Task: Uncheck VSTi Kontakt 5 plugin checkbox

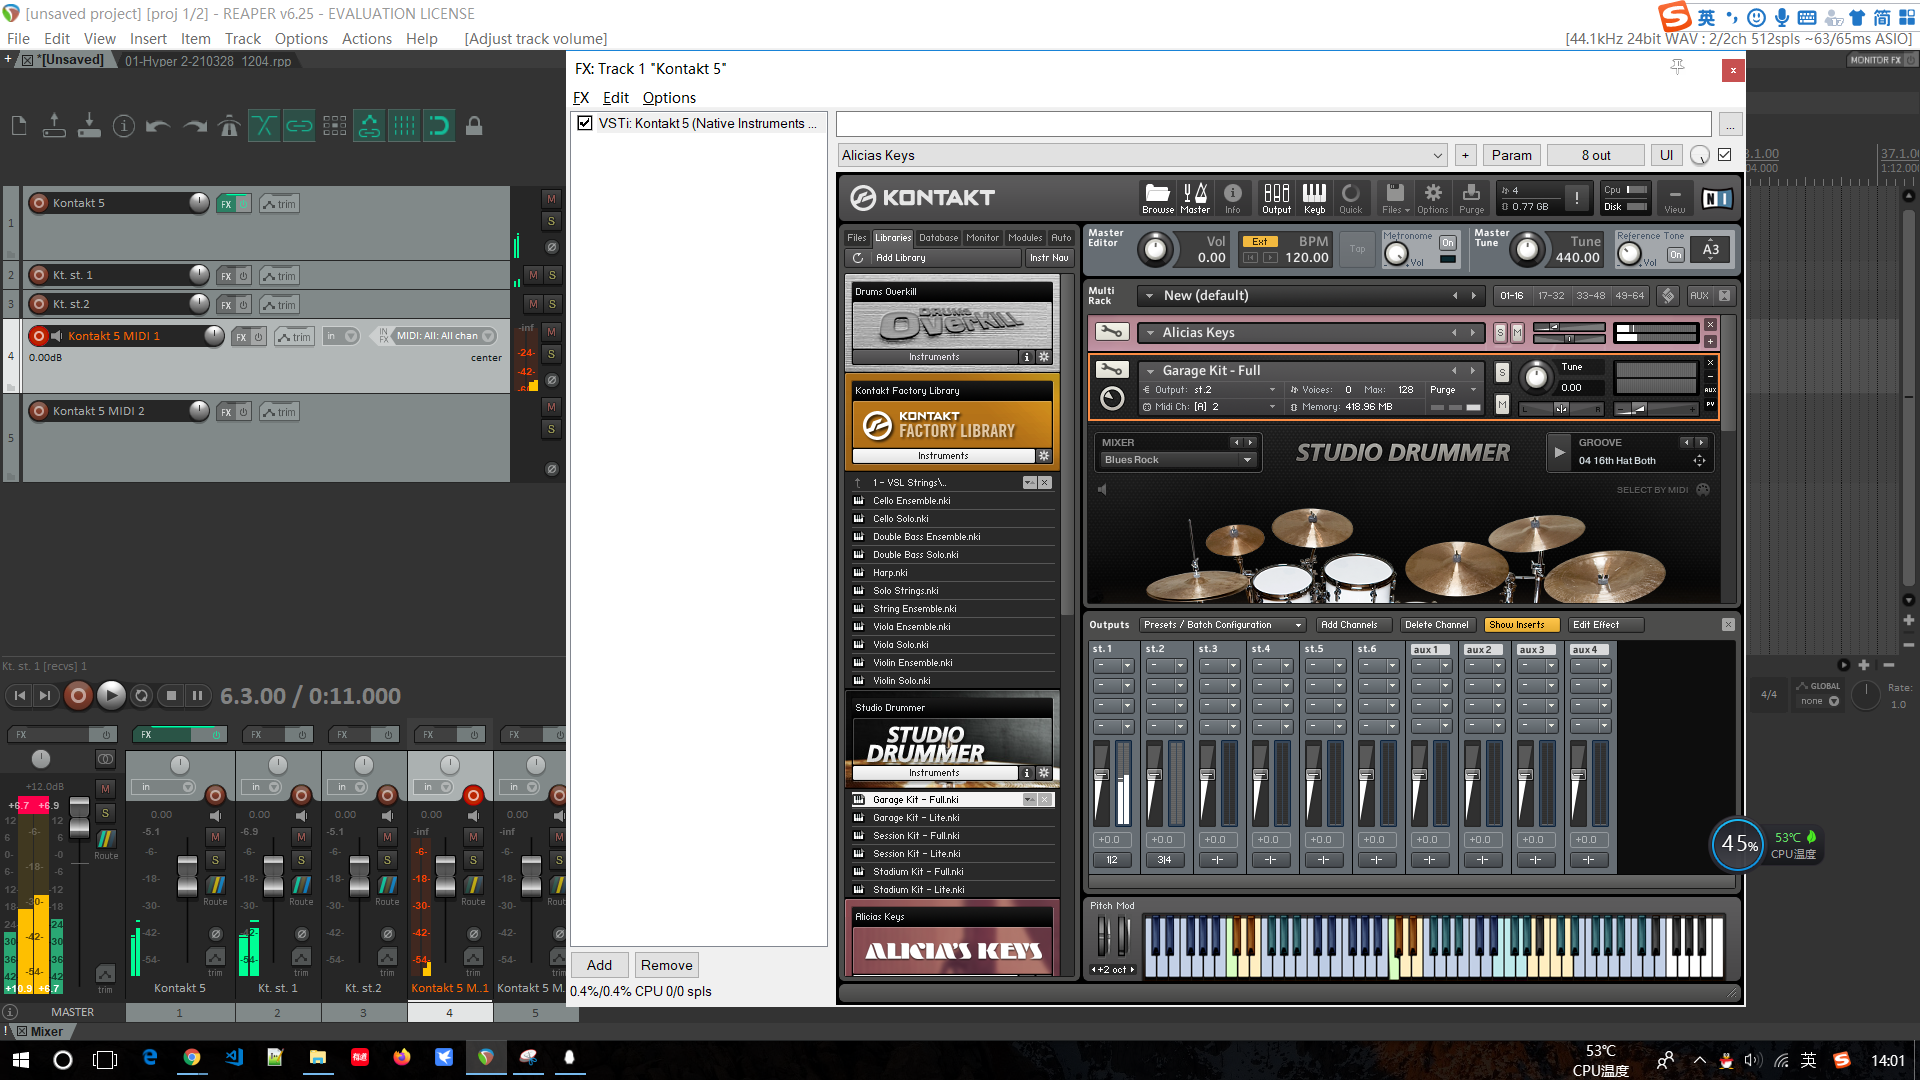Action: (585, 123)
